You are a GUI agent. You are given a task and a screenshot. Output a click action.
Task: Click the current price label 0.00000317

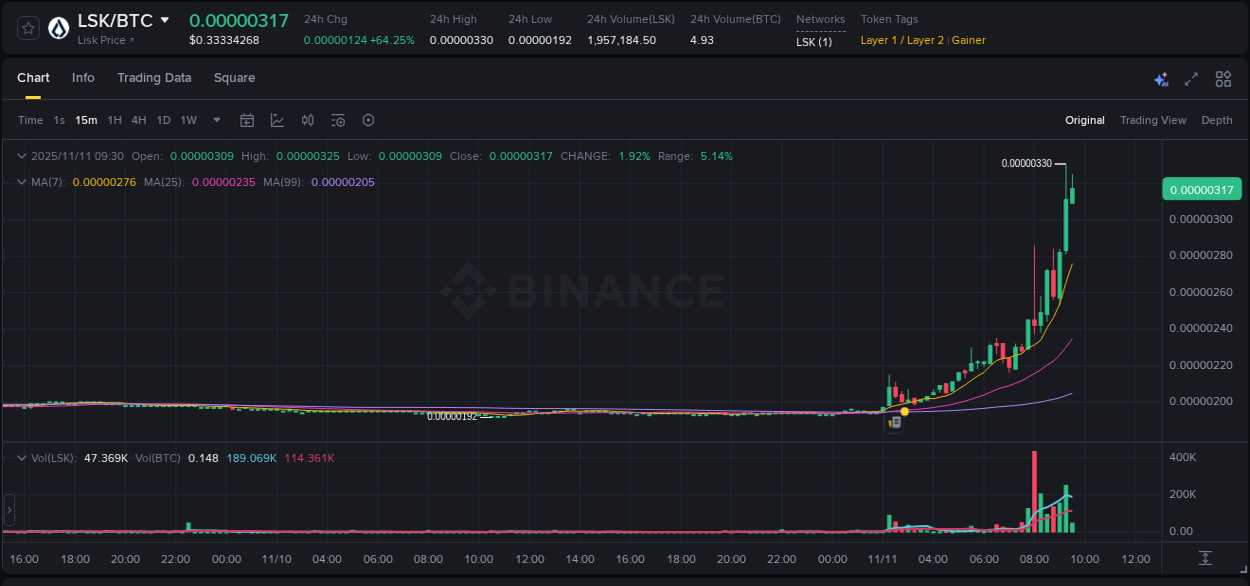pyautogui.click(x=1201, y=189)
